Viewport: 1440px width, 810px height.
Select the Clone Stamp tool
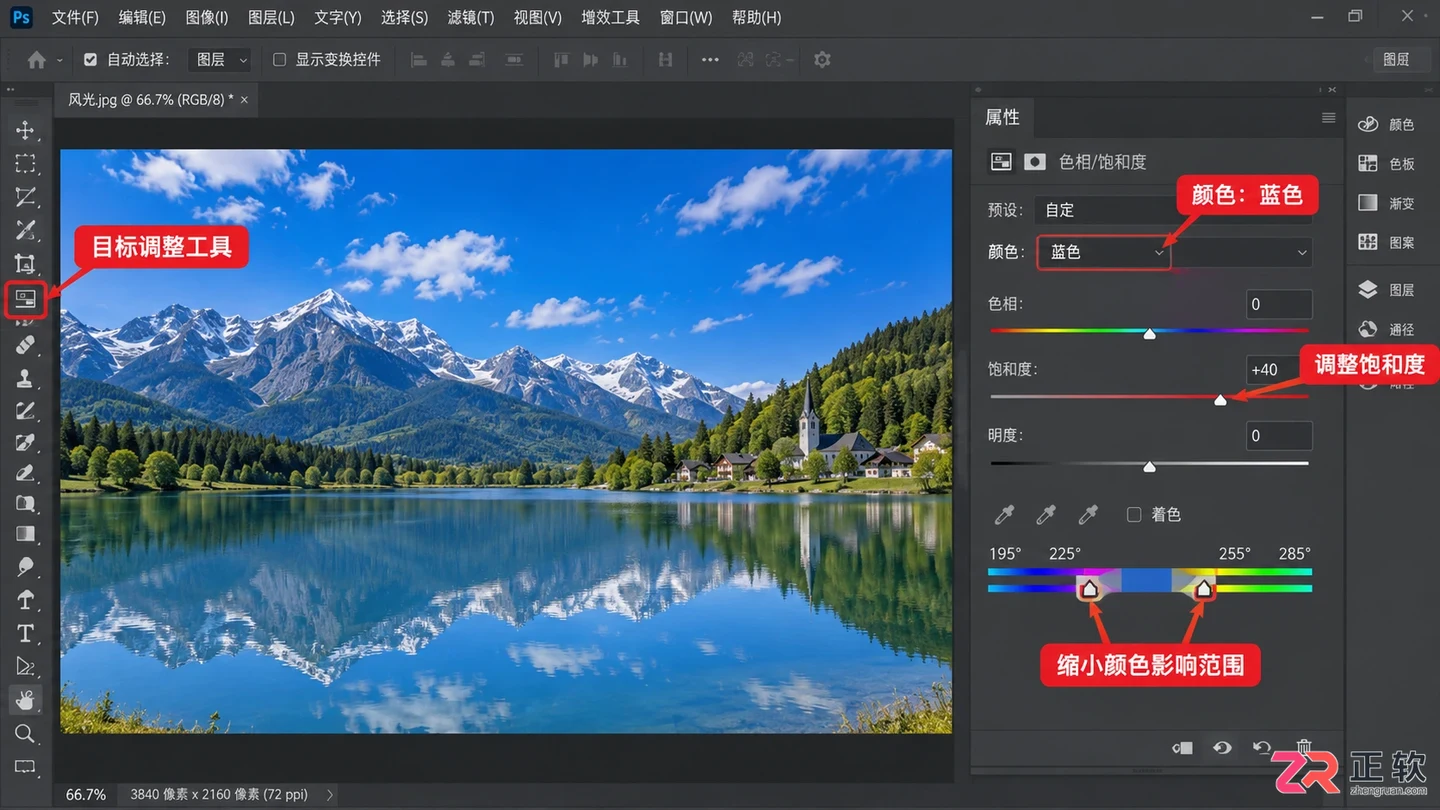(x=25, y=378)
